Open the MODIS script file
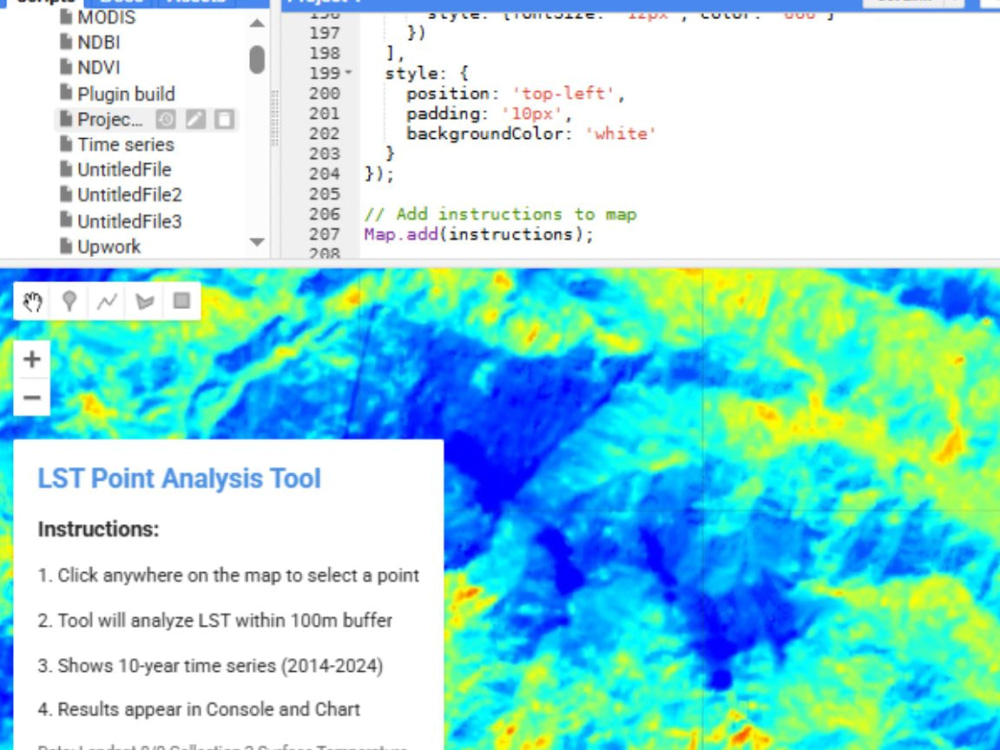 point(107,17)
